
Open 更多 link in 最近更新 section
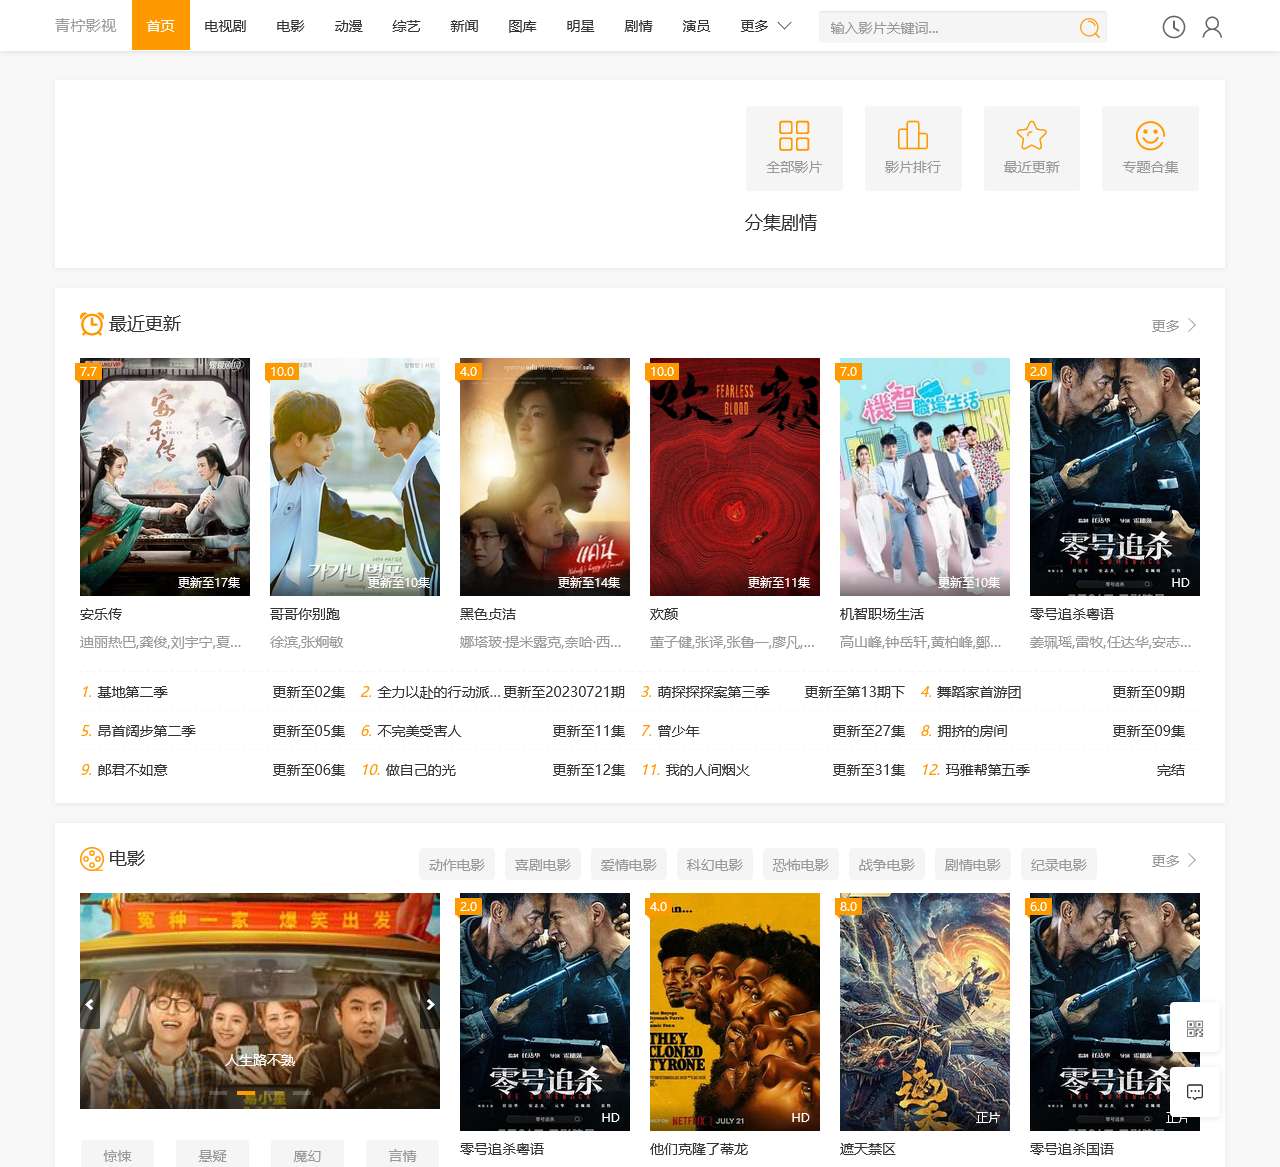point(1174,325)
